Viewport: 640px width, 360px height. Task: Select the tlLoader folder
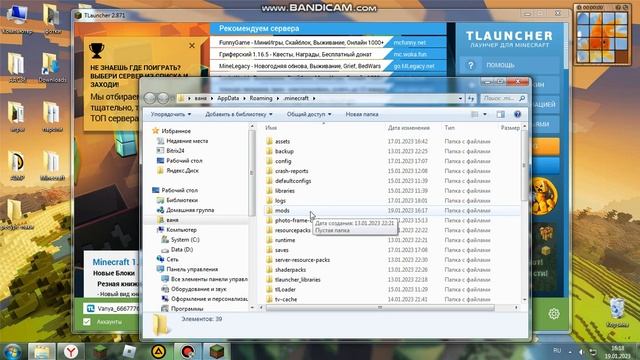pos(285,289)
